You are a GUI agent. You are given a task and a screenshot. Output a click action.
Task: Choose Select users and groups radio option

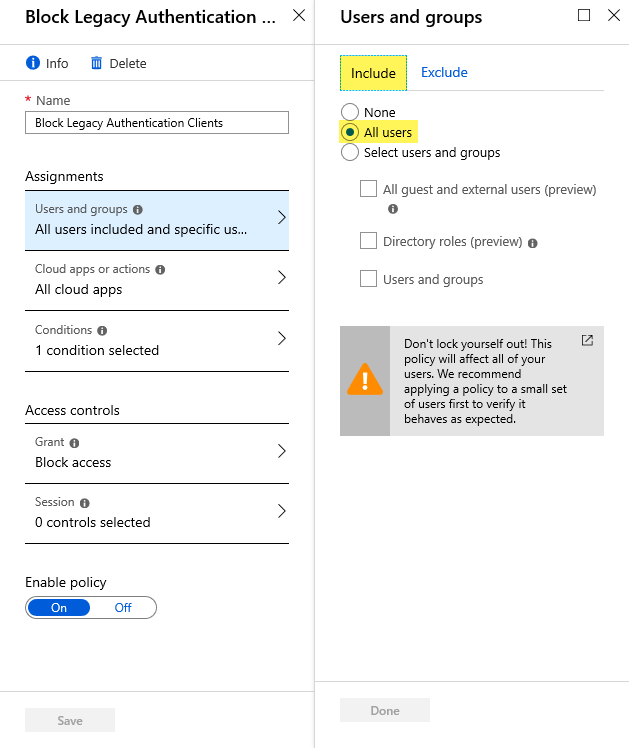(x=350, y=152)
